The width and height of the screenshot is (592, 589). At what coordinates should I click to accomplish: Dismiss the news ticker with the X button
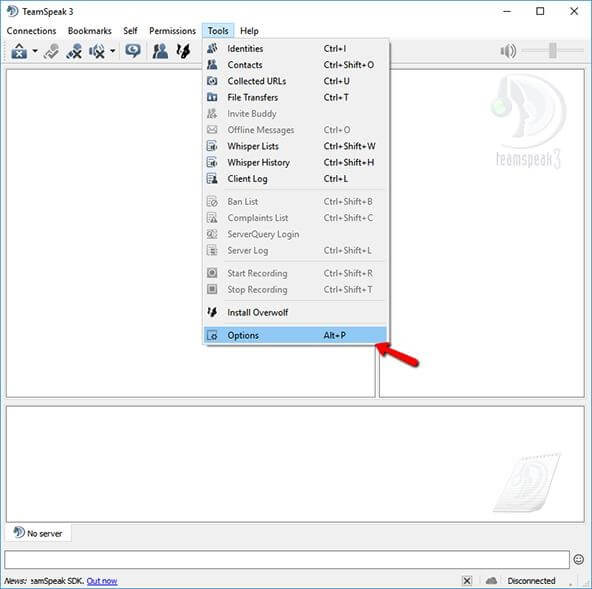[x=467, y=581]
